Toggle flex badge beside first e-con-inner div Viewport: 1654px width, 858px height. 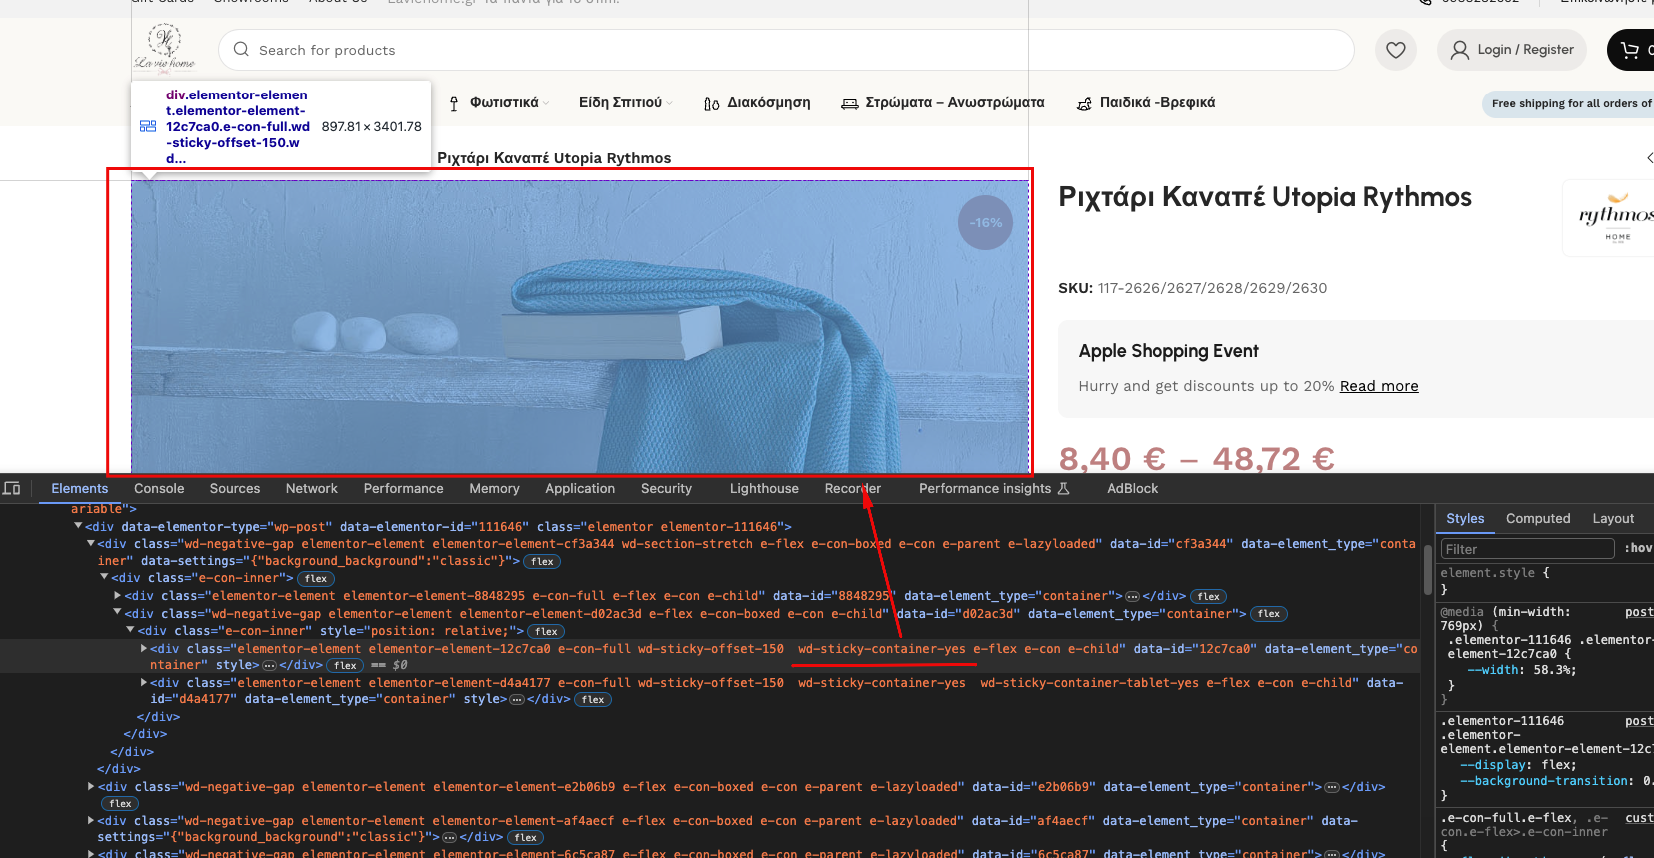[x=317, y=578]
